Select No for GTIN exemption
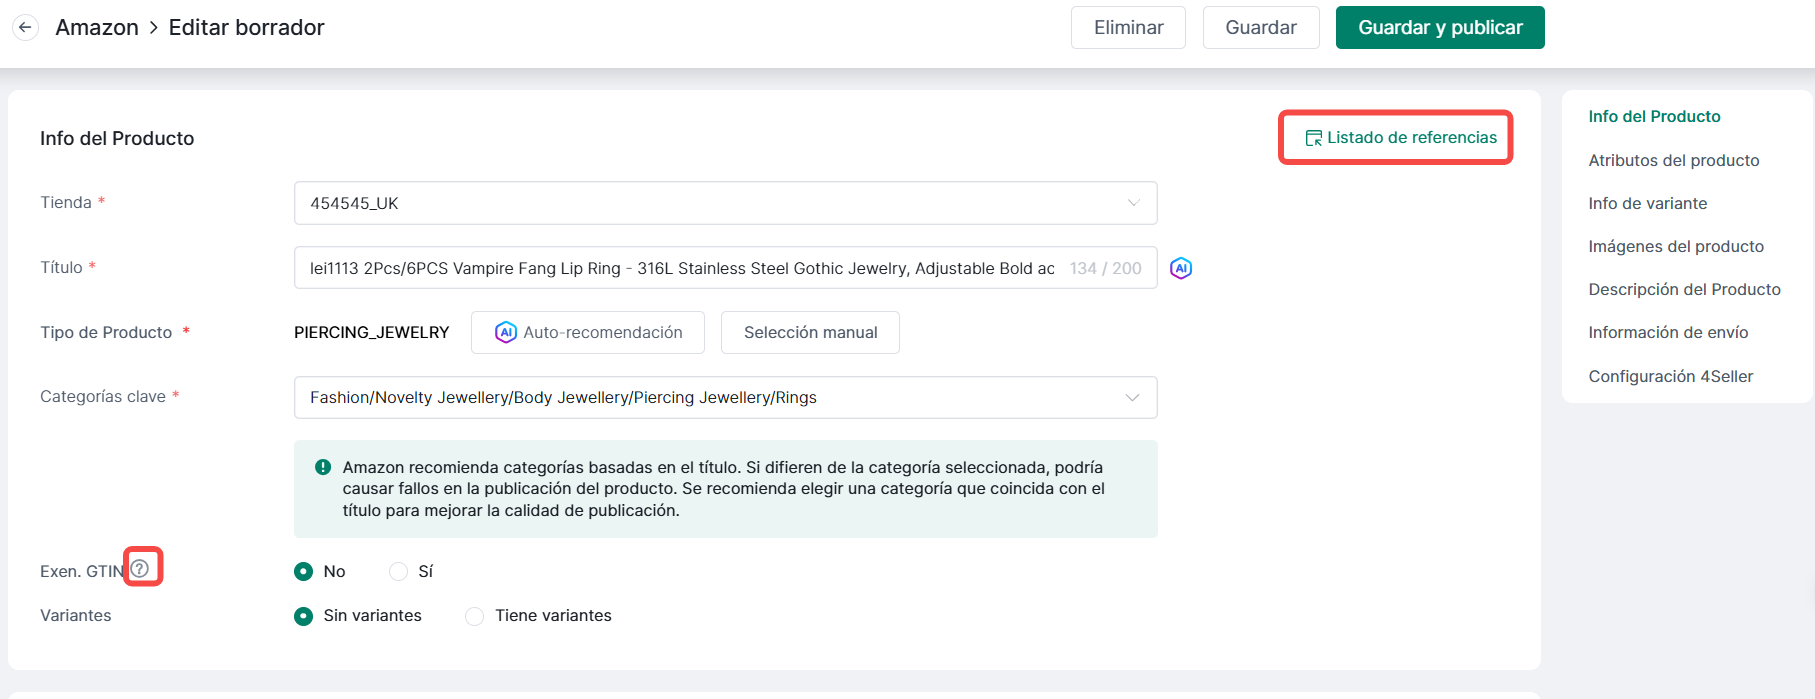Viewport: 1815px width, 699px height. pyautogui.click(x=303, y=571)
